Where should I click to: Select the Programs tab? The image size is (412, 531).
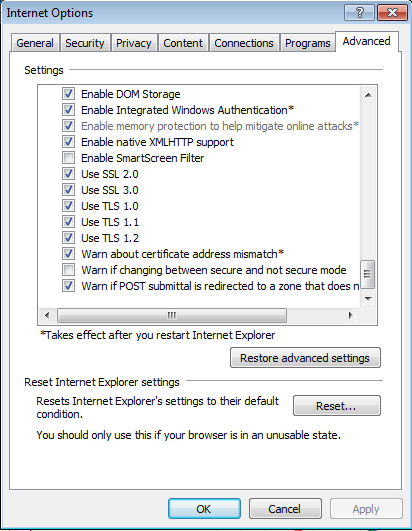(x=307, y=43)
